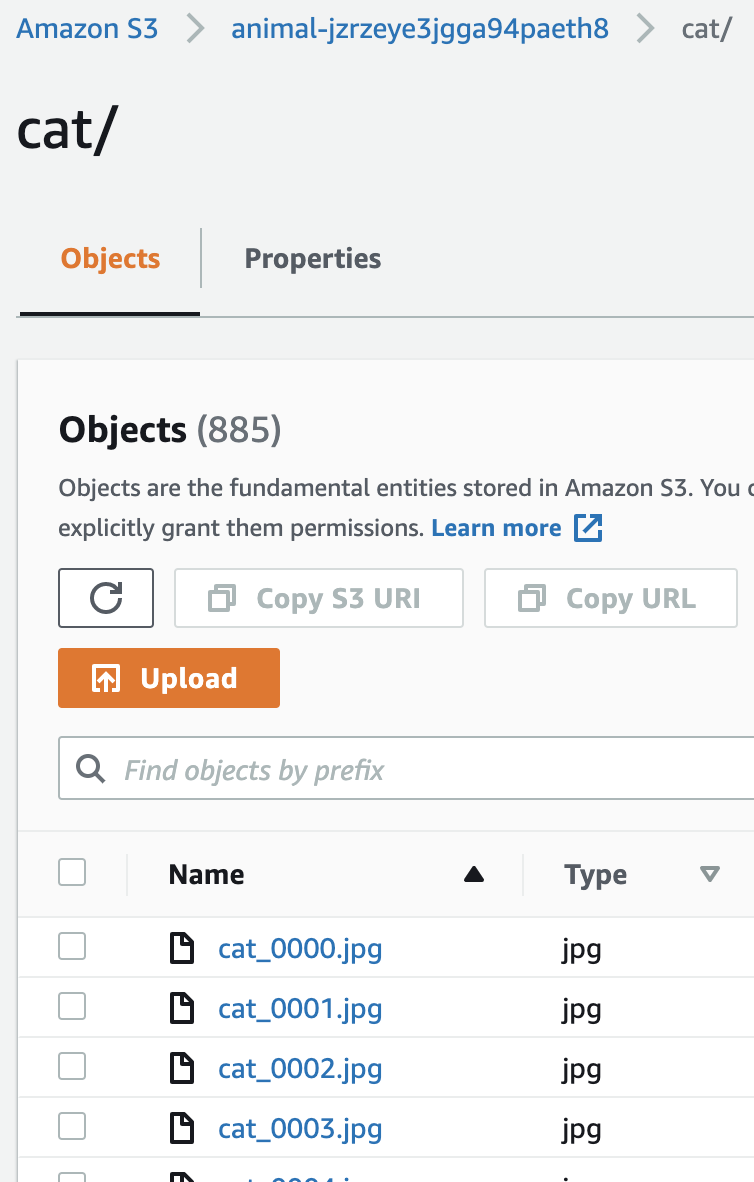
Task: Open the Amazon S3 breadcrumb link
Action: point(88,28)
